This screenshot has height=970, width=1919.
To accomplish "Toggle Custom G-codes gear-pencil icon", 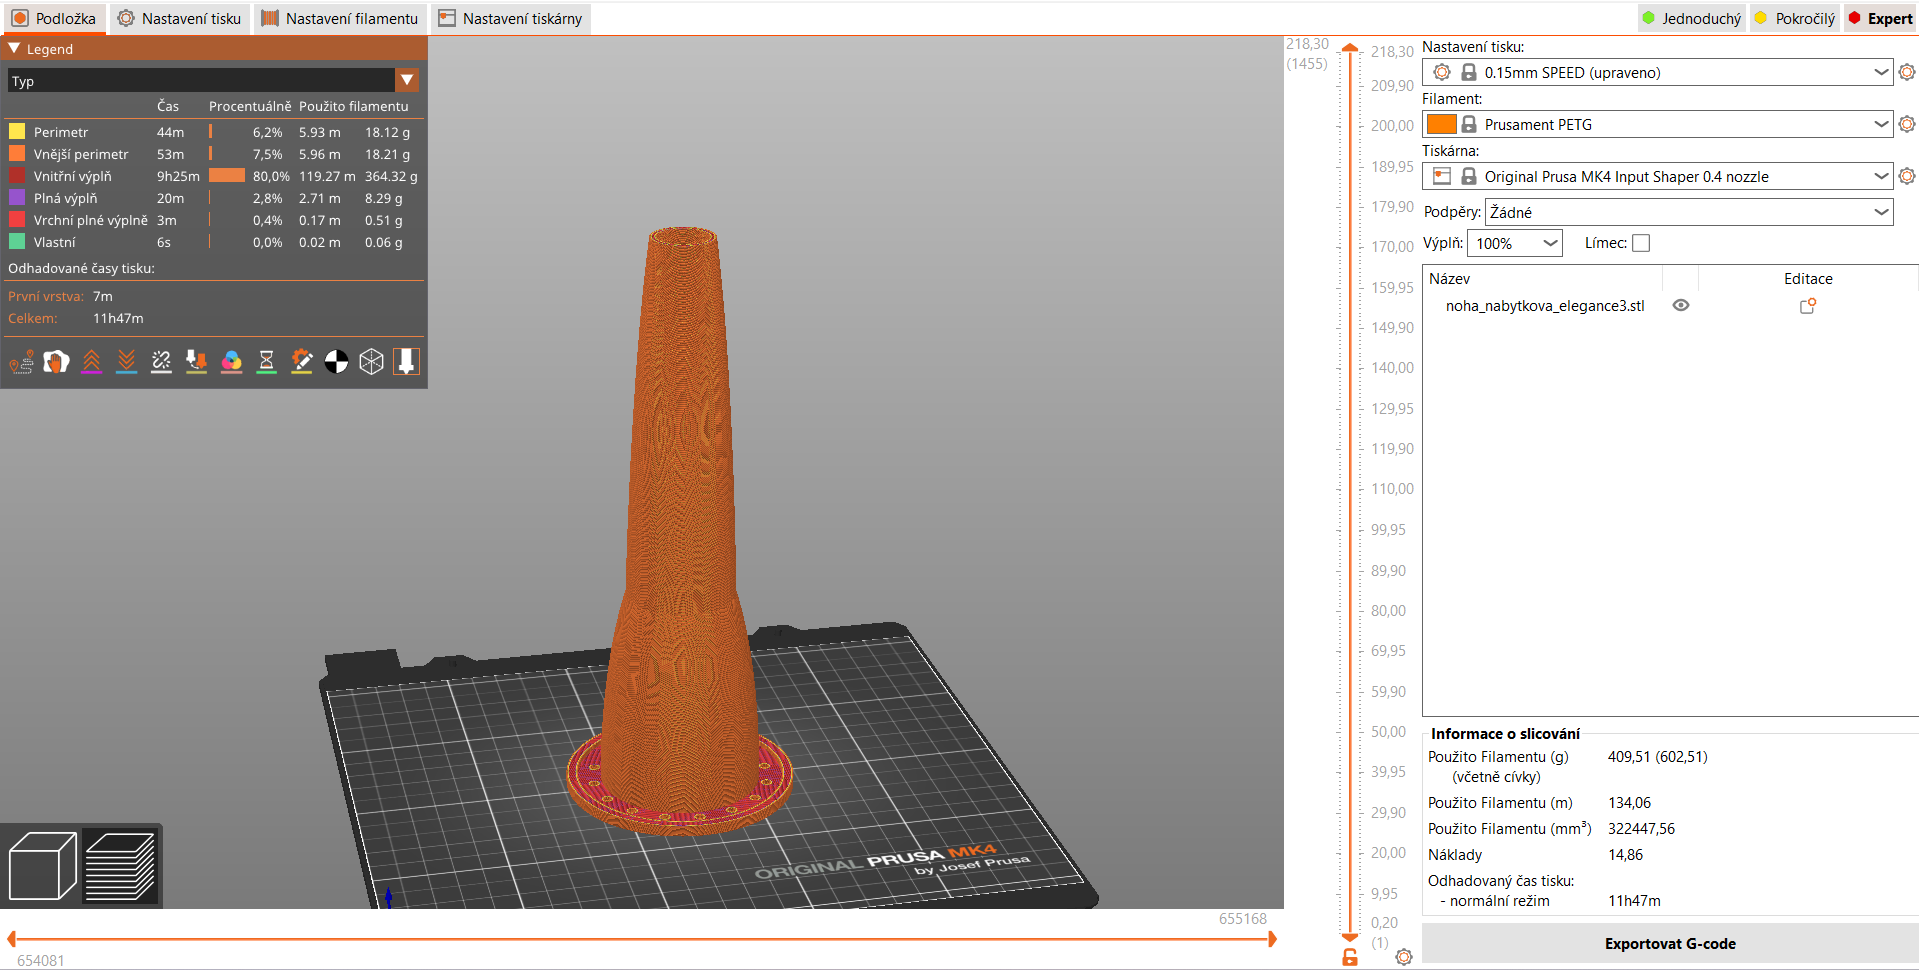I will [x=302, y=362].
